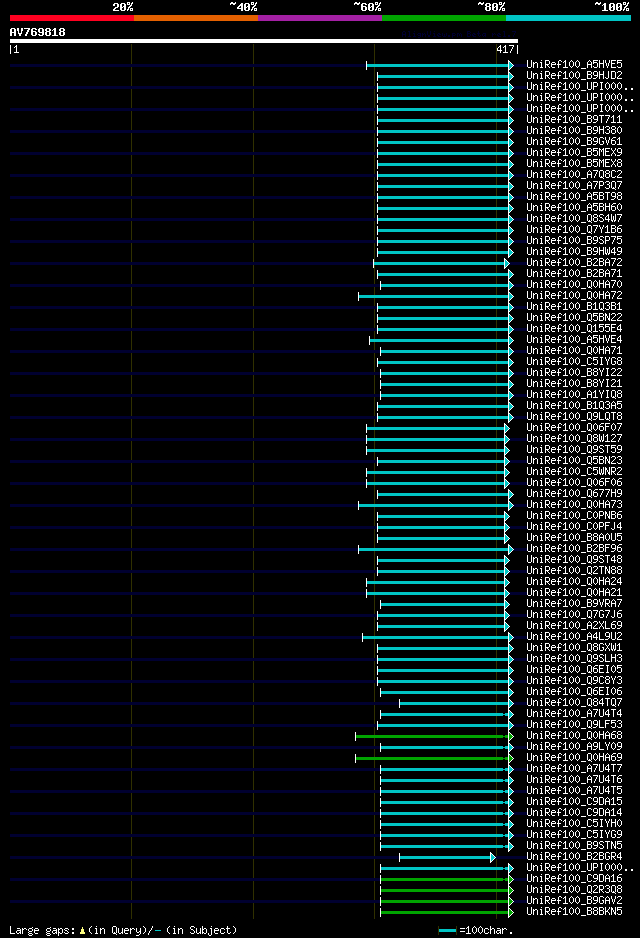Screen dimensions: 640x938
Task: Click the alignment bar for UniRef100_A4L9U2
Action: coord(438,638)
